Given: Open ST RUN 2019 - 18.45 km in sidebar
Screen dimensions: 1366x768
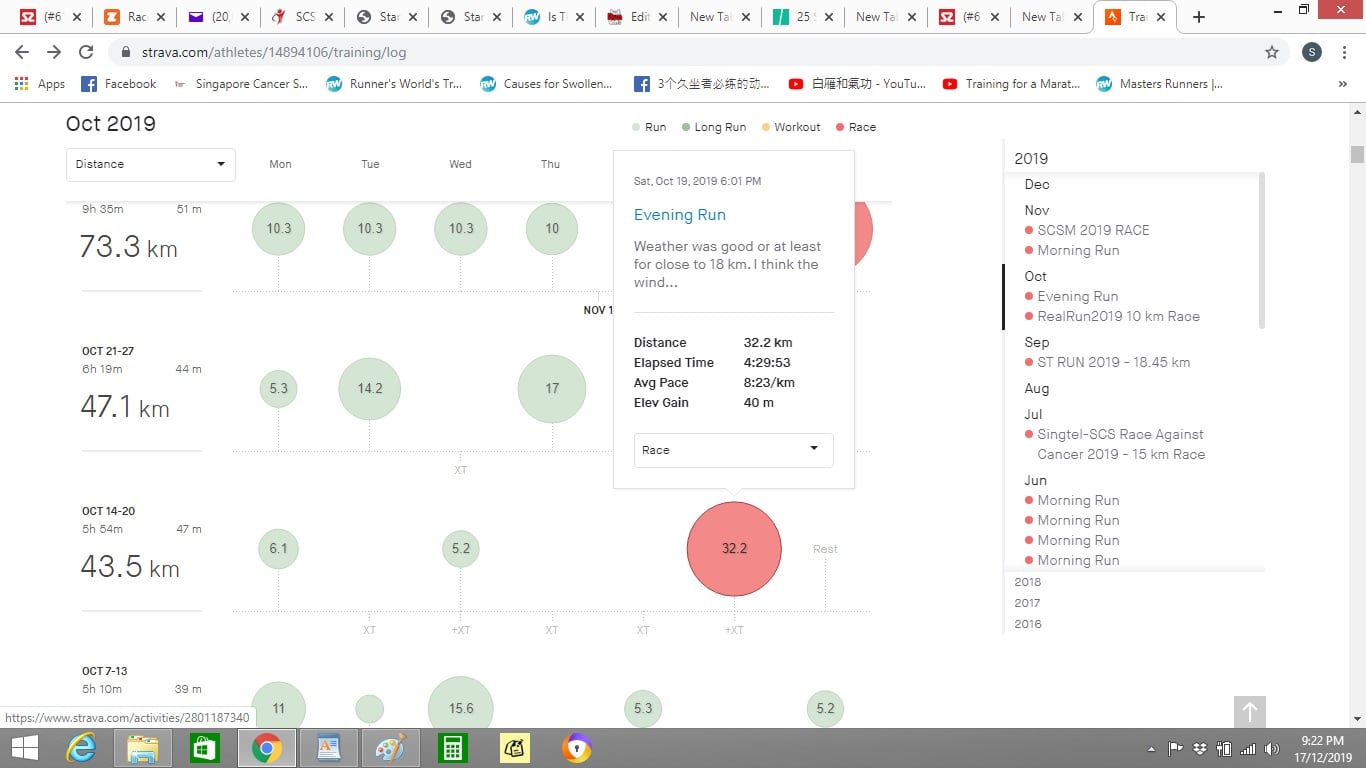Looking at the screenshot, I should 1113,362.
